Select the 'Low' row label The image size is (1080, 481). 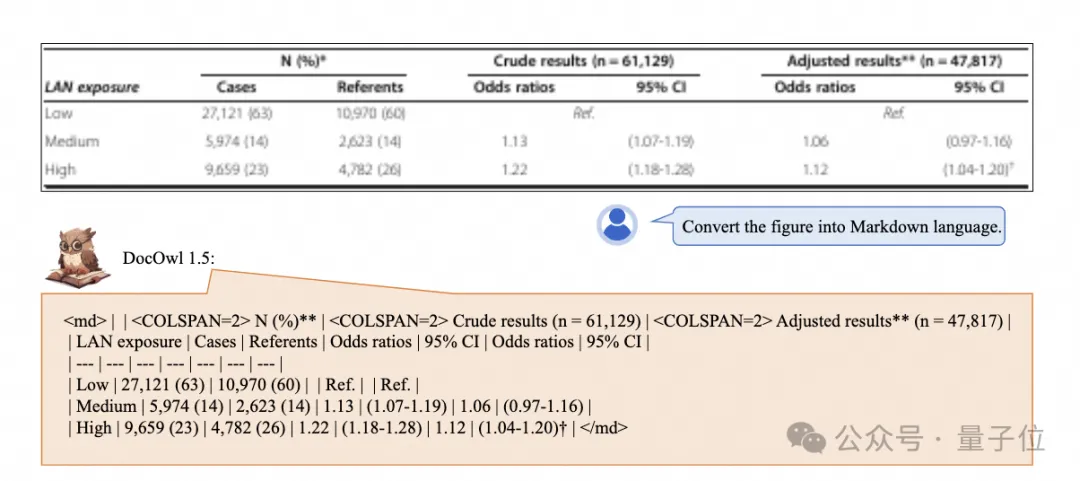point(59,114)
